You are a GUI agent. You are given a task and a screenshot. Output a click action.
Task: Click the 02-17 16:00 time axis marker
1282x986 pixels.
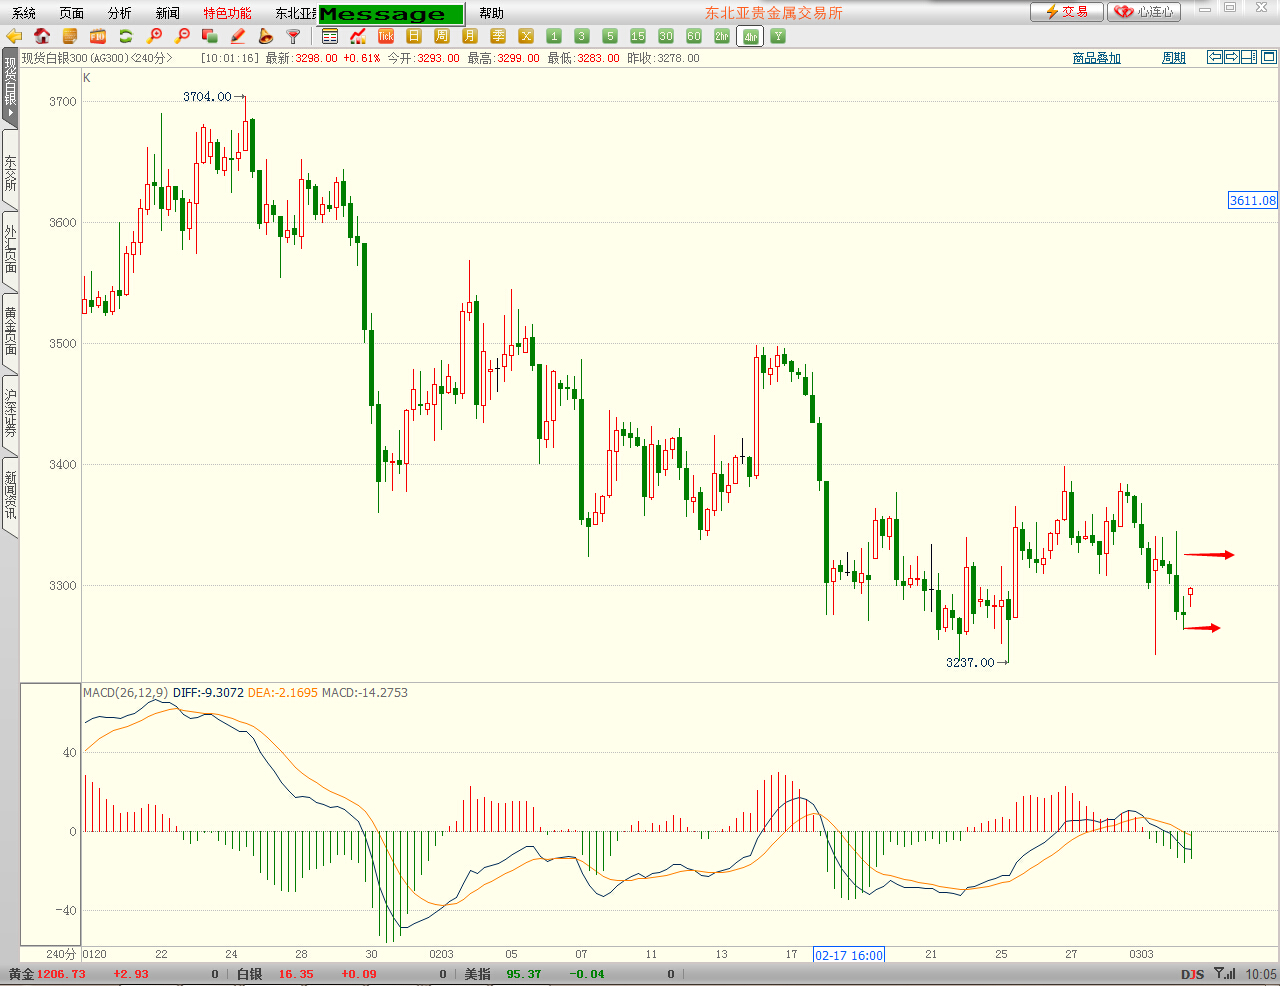(x=849, y=955)
